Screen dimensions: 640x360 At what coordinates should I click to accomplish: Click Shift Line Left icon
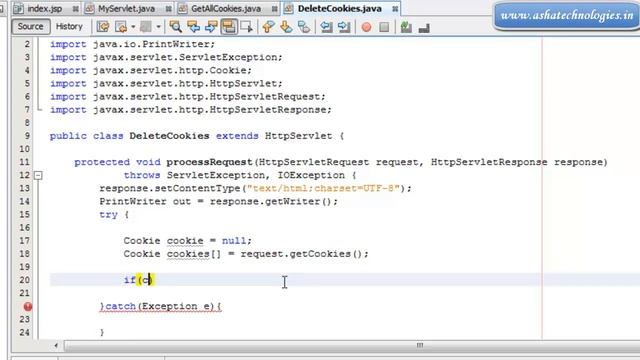(326, 27)
